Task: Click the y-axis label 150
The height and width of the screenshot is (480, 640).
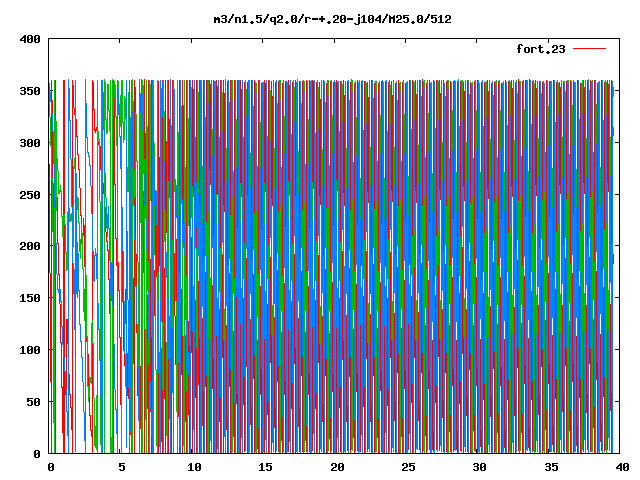Action: (x=30, y=298)
